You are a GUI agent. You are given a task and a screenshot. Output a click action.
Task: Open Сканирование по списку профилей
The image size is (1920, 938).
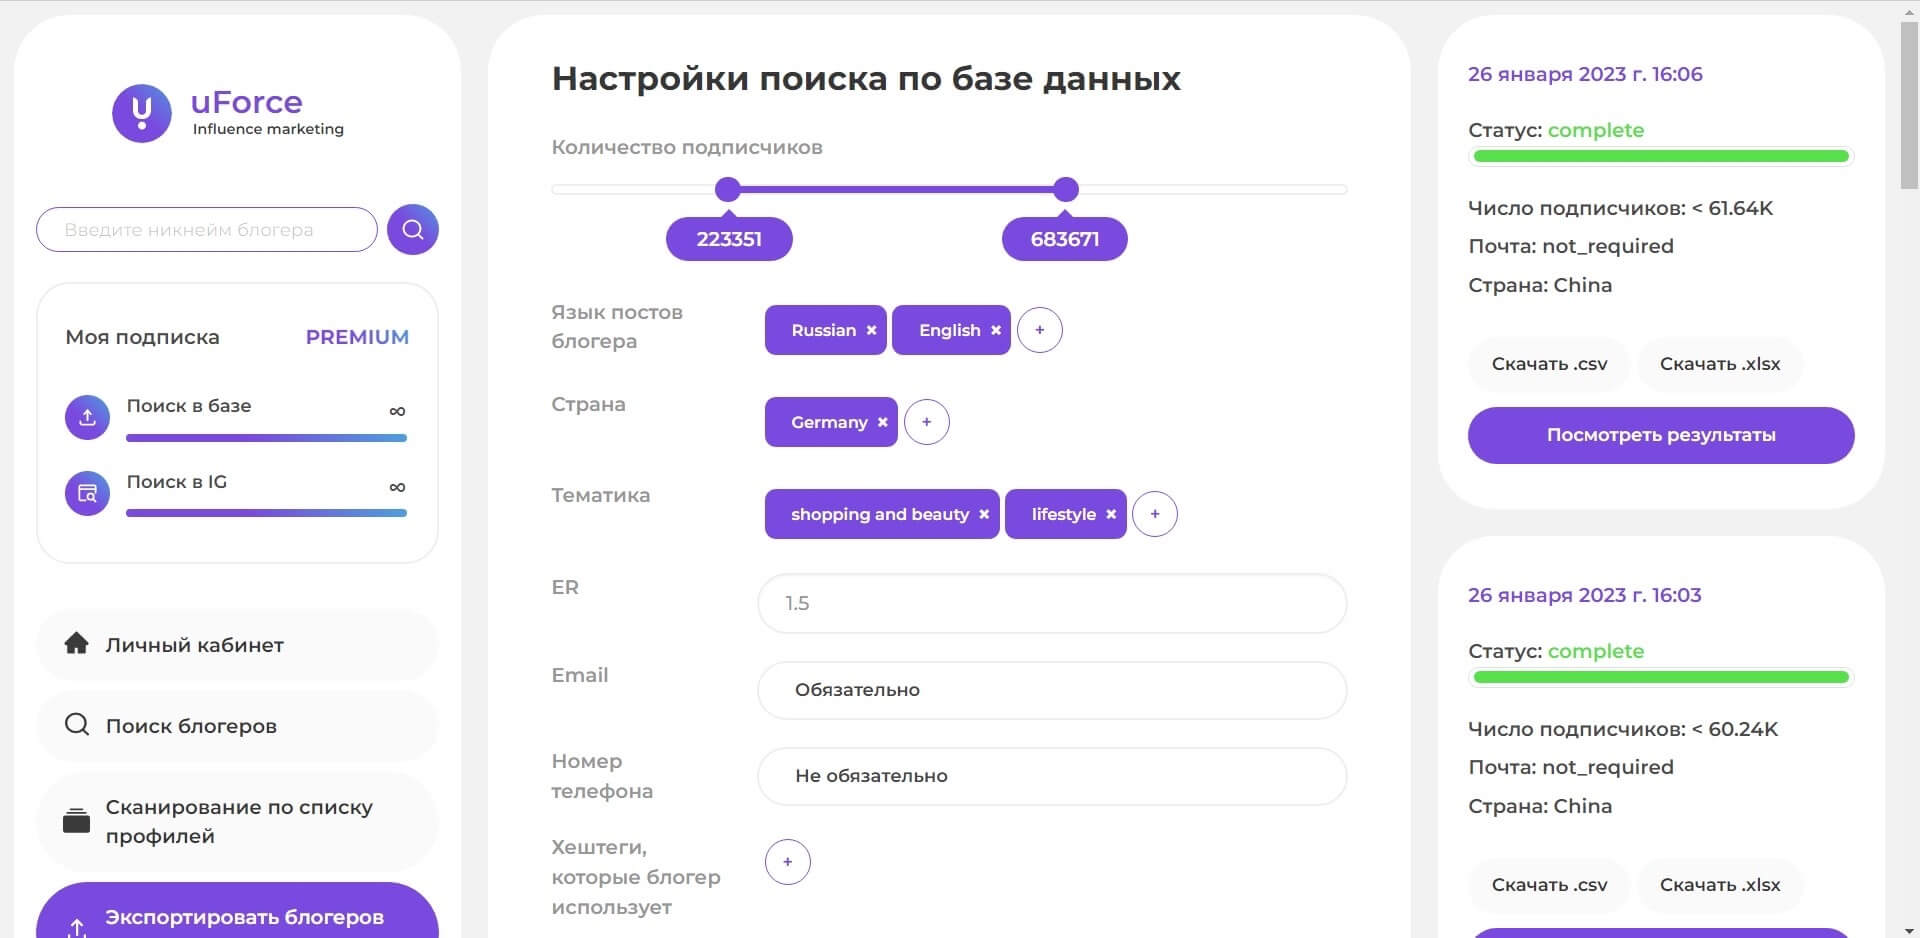point(237,821)
